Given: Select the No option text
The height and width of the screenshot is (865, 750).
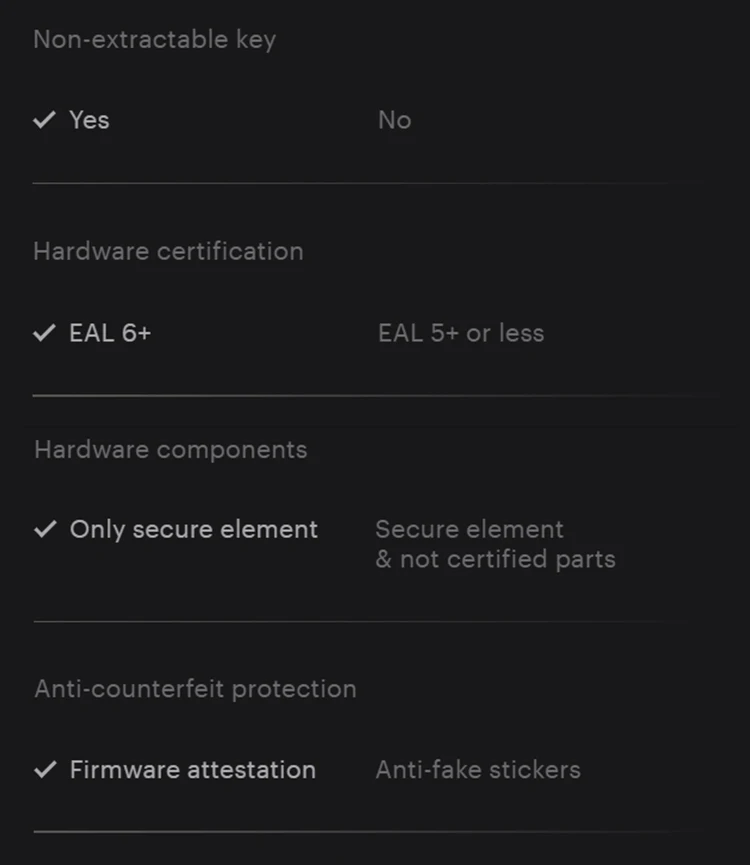Looking at the screenshot, I should 394,120.
